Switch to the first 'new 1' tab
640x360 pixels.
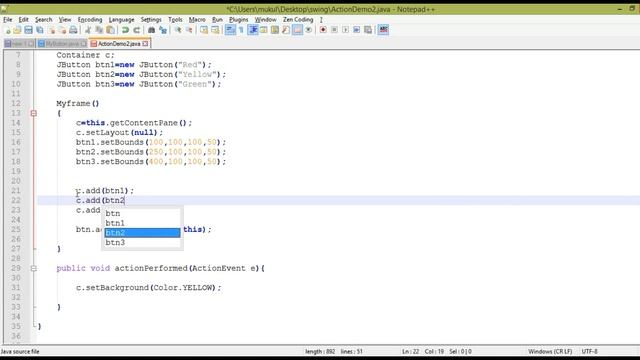[x=19, y=44]
